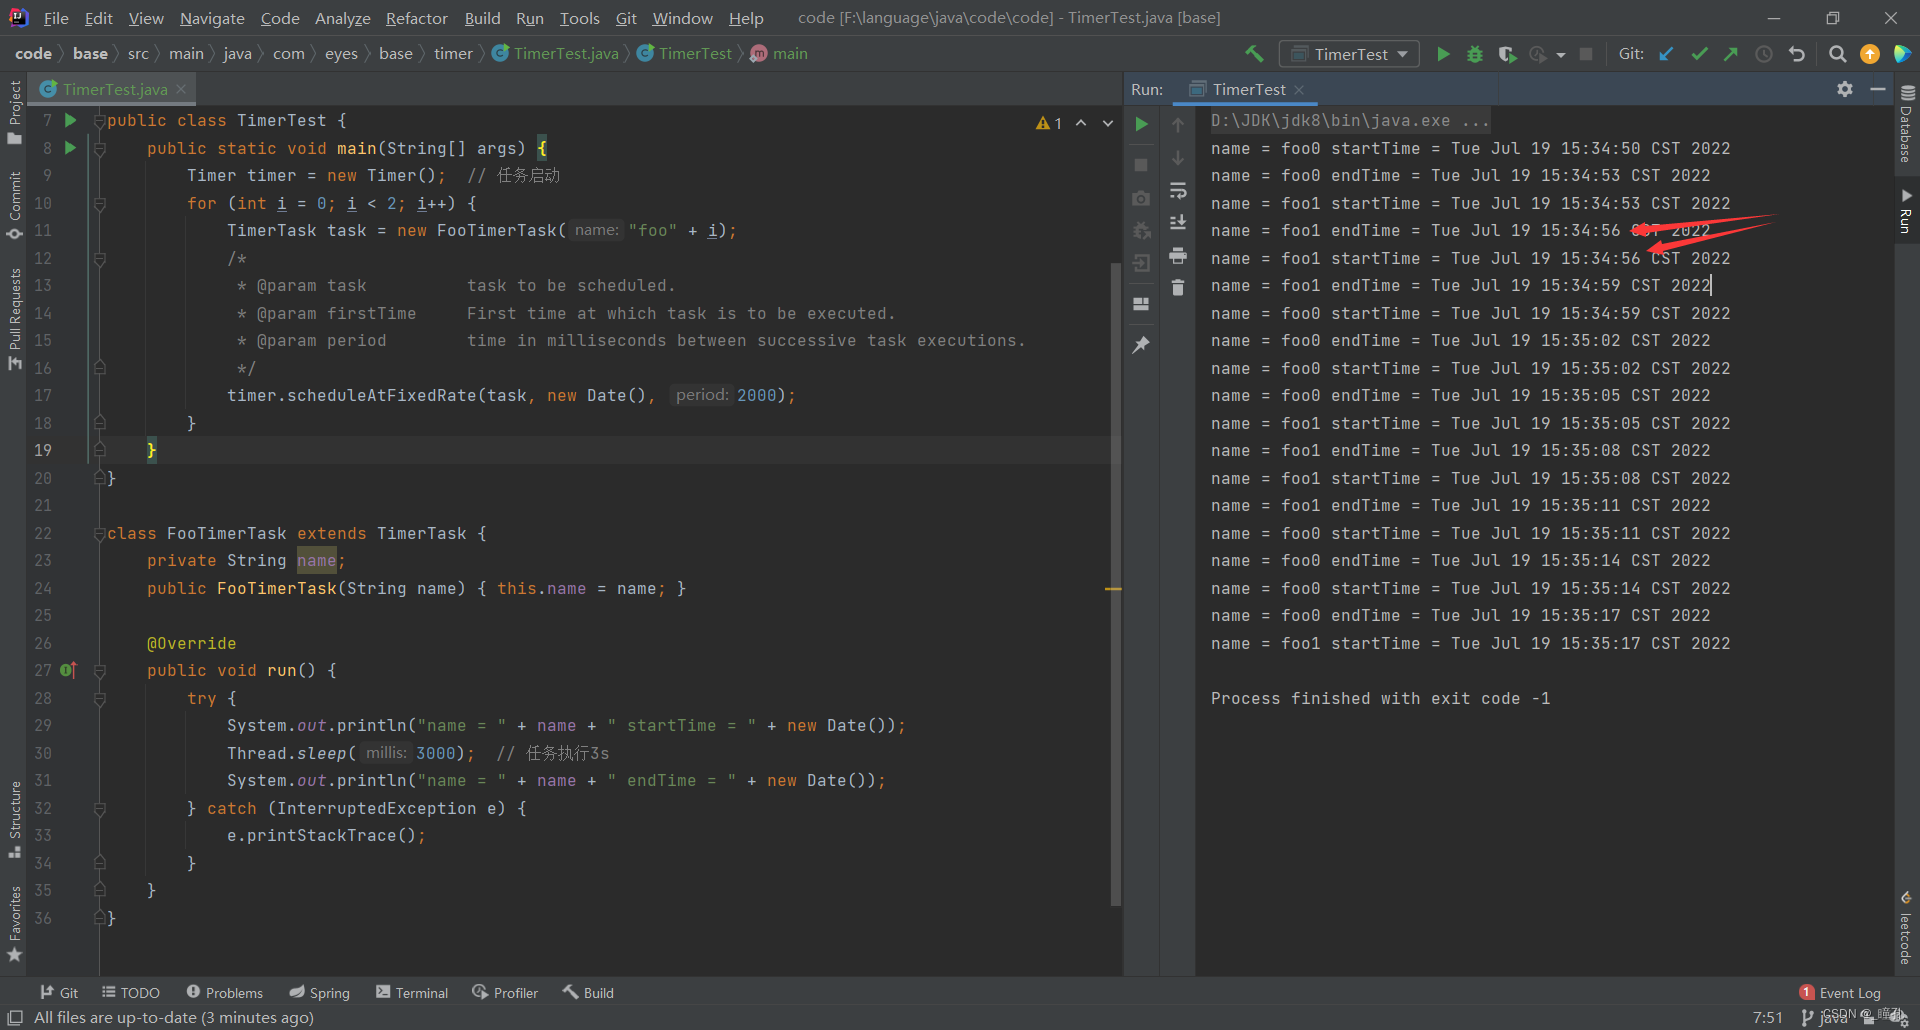Click the editor vertical scrollbar
This screenshot has width=1920, height=1030.
(1115, 585)
